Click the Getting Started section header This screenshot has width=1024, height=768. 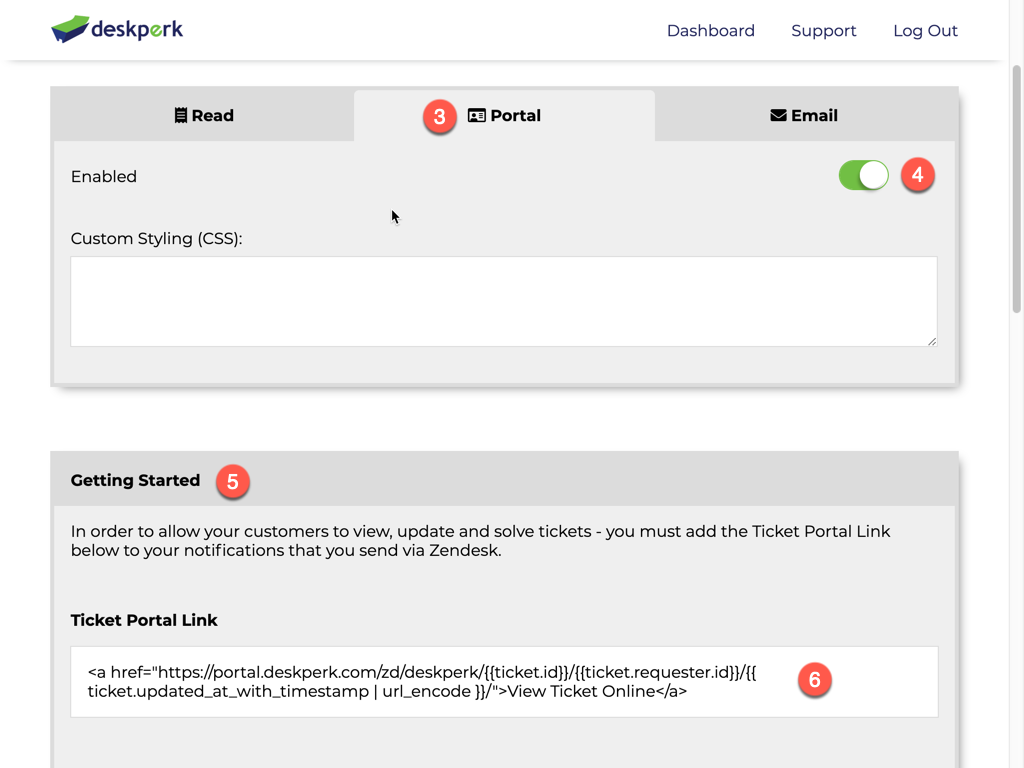point(135,481)
